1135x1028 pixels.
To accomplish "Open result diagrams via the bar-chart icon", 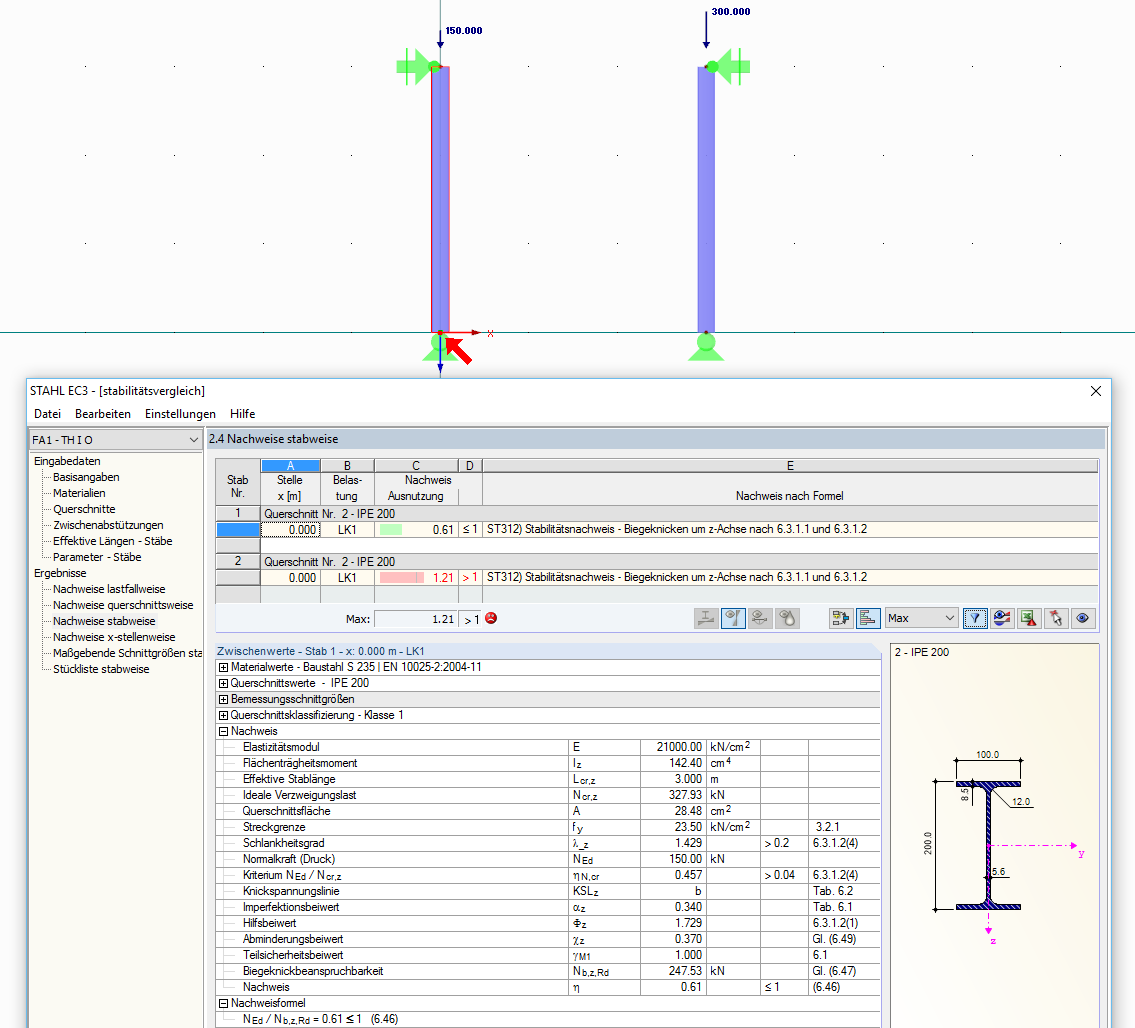I will click(x=866, y=618).
